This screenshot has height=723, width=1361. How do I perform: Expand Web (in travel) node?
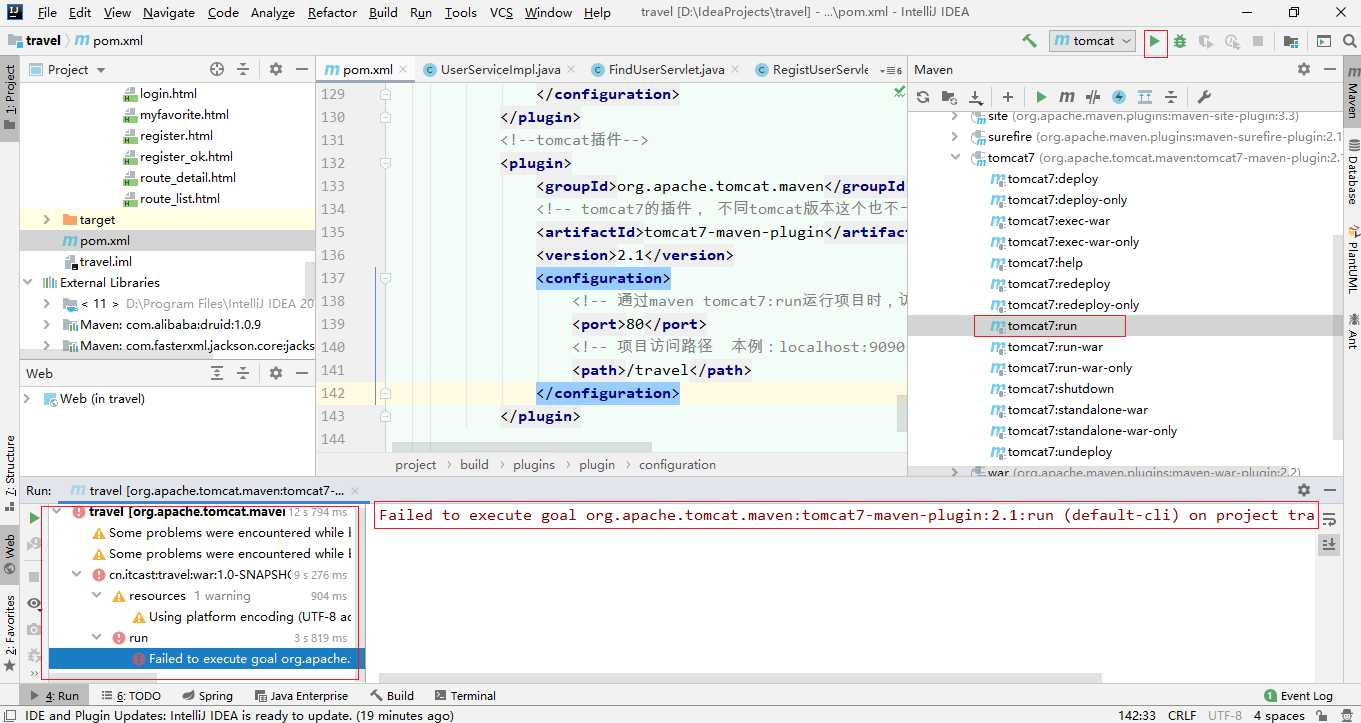(27, 398)
